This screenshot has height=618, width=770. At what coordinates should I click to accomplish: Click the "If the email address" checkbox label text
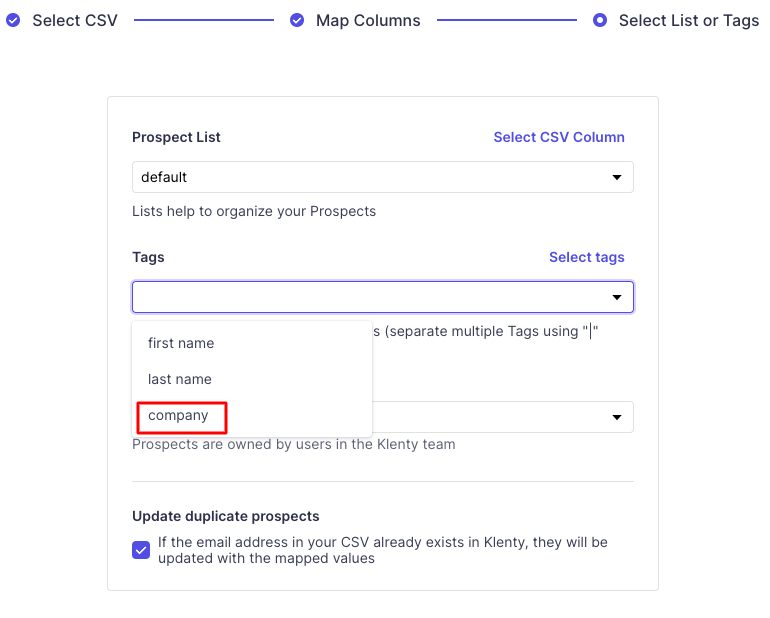click(382, 550)
